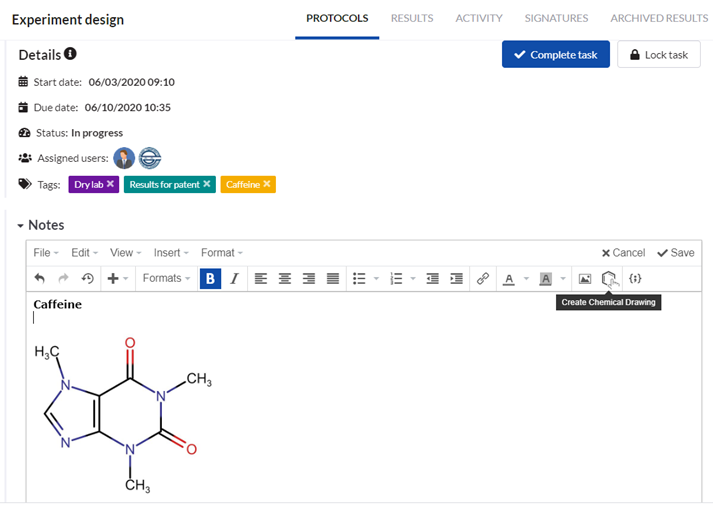Screen dimensions: 713x508
Task: Open the Insert menu
Action: [171, 253]
